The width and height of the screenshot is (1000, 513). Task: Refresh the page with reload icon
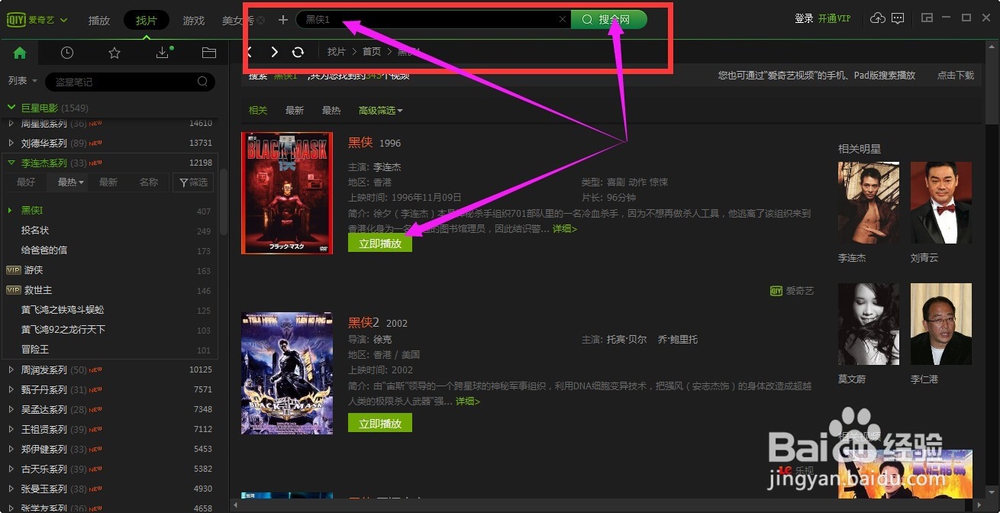pos(298,52)
